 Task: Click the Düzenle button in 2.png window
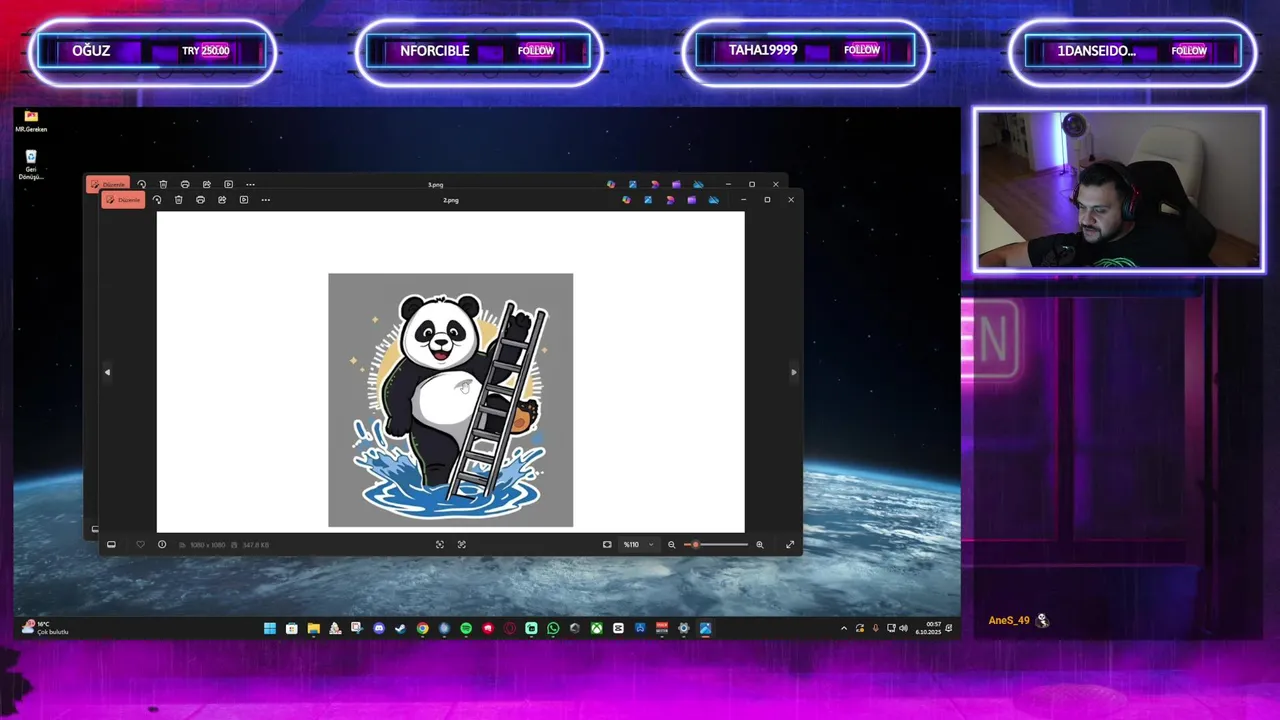point(123,200)
